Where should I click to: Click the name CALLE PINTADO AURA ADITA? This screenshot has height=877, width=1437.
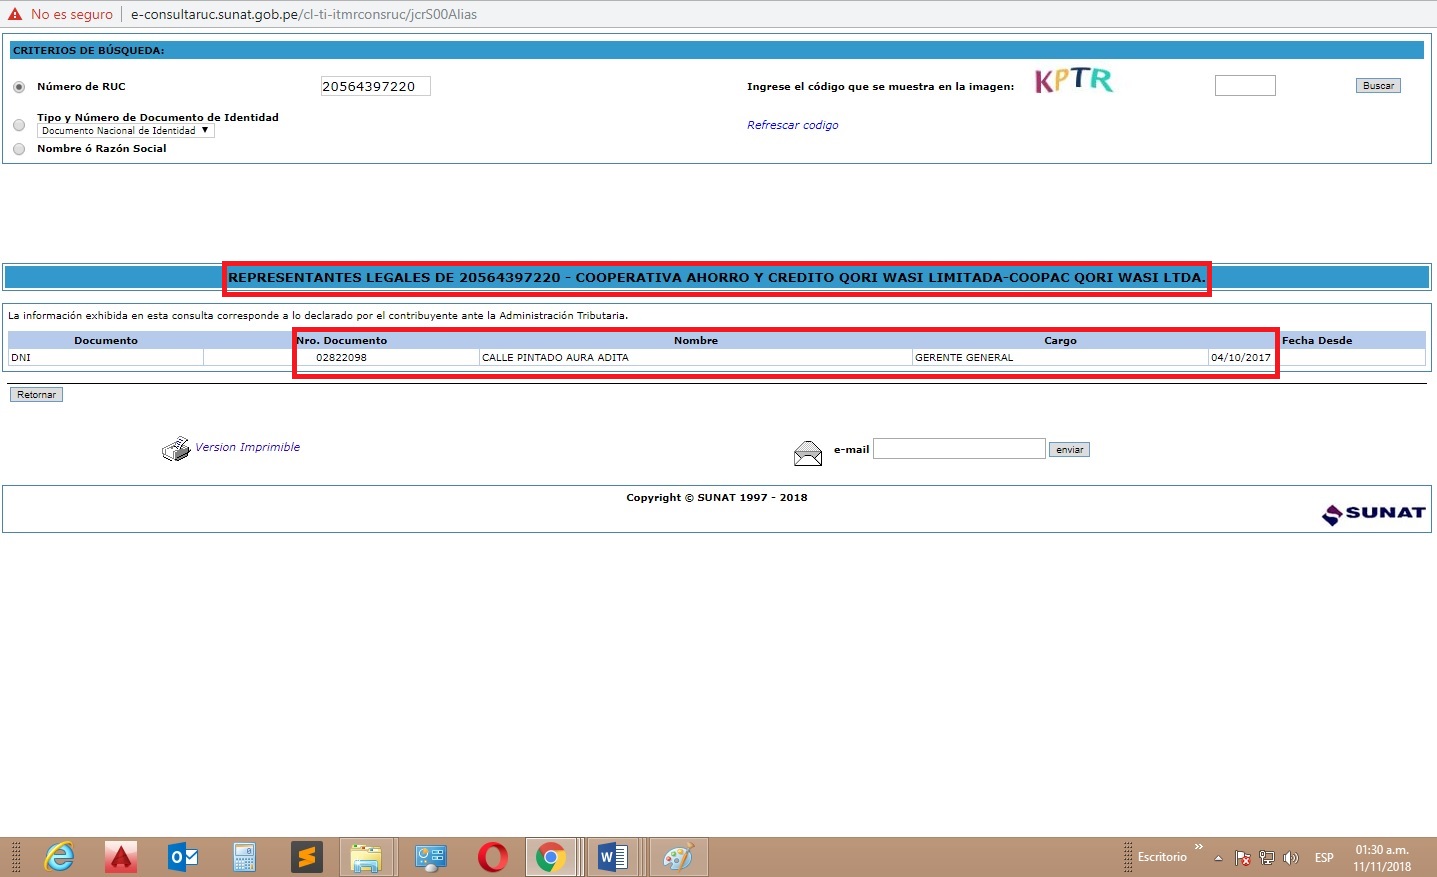pyautogui.click(x=555, y=357)
